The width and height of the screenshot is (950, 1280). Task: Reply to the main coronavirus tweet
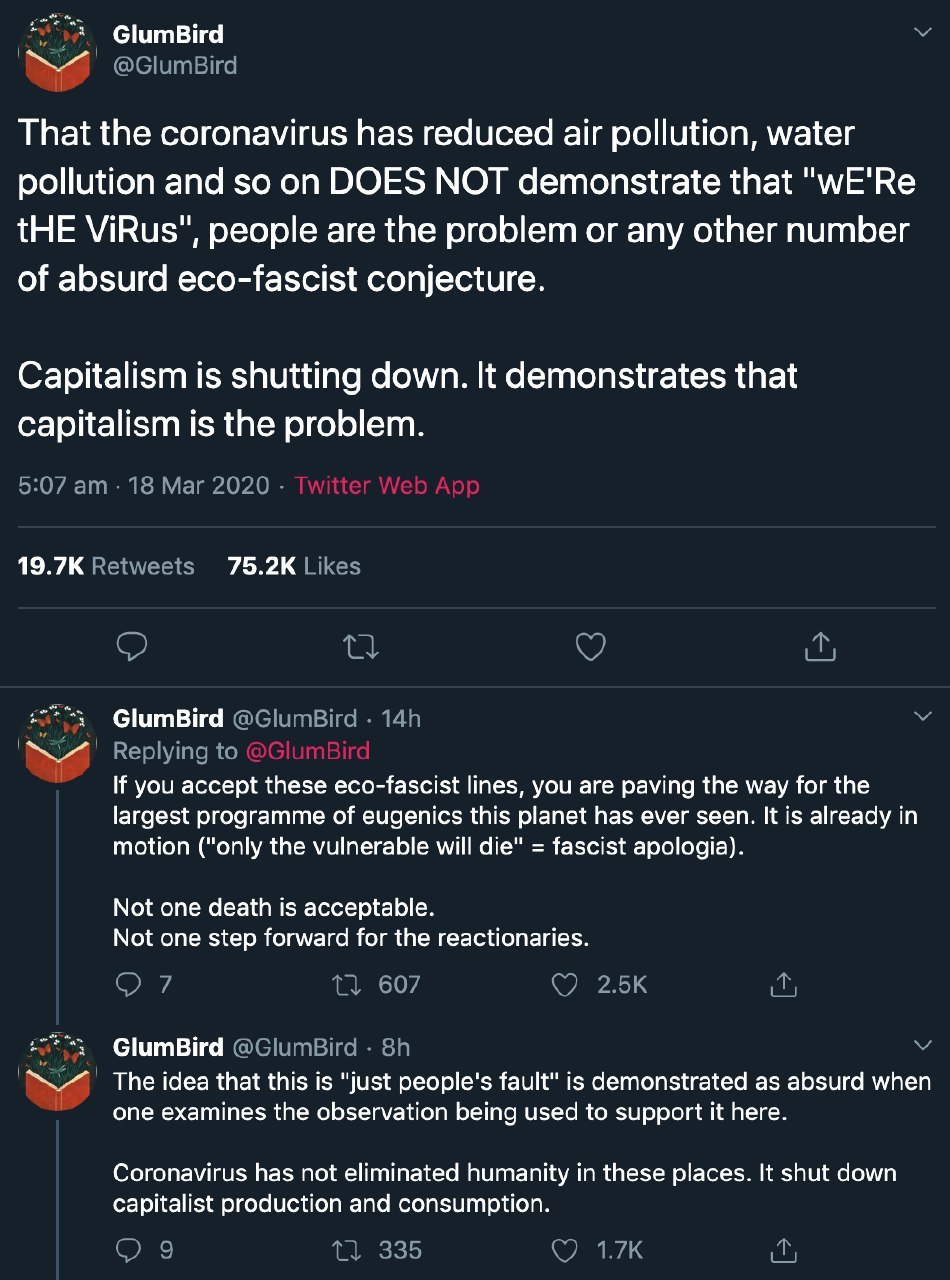(x=132, y=647)
